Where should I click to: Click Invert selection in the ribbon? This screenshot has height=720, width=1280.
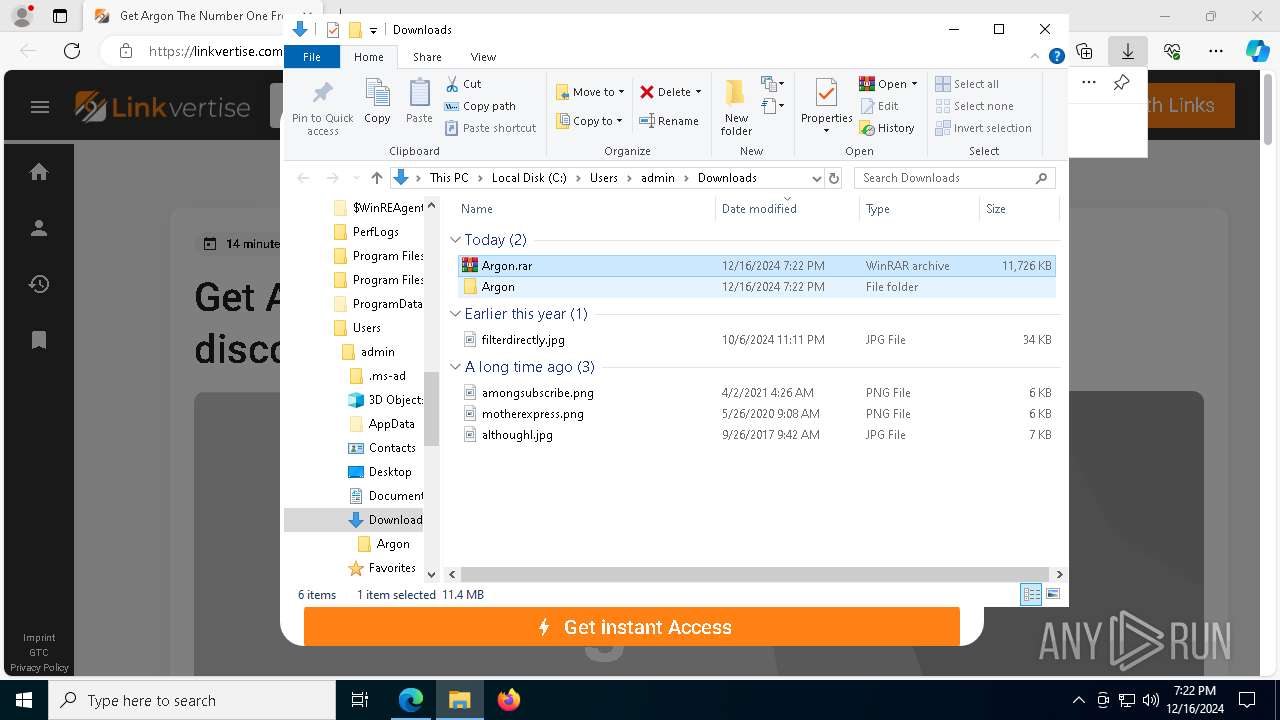pyautogui.click(x=983, y=128)
